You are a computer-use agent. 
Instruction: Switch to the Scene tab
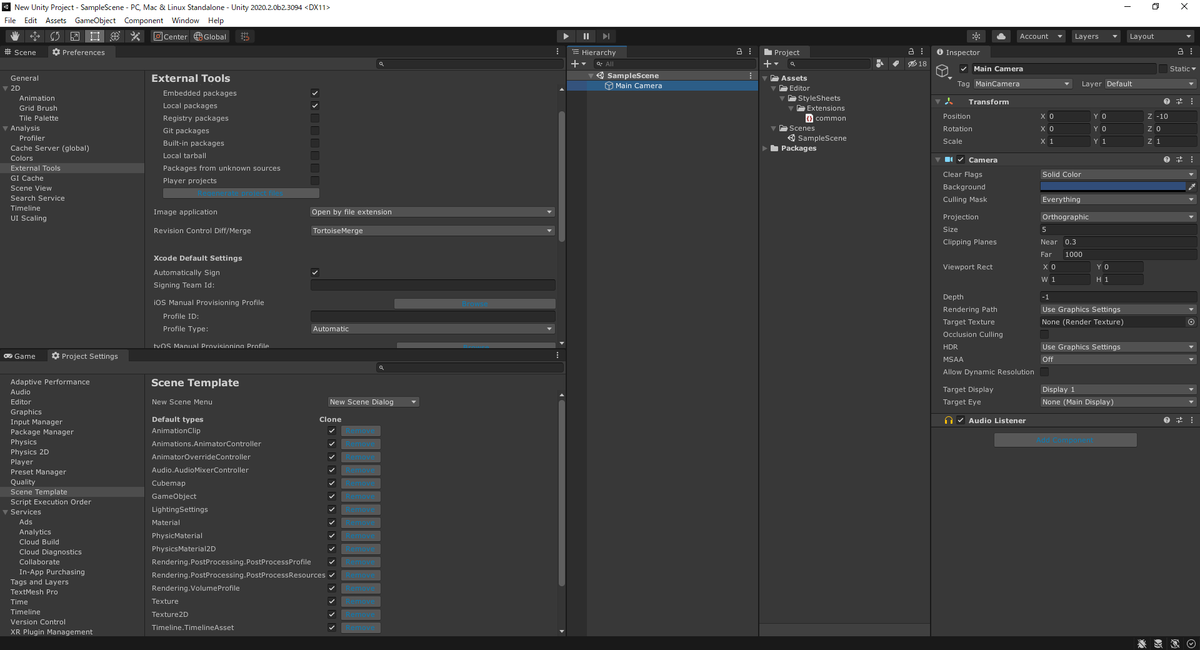22,52
